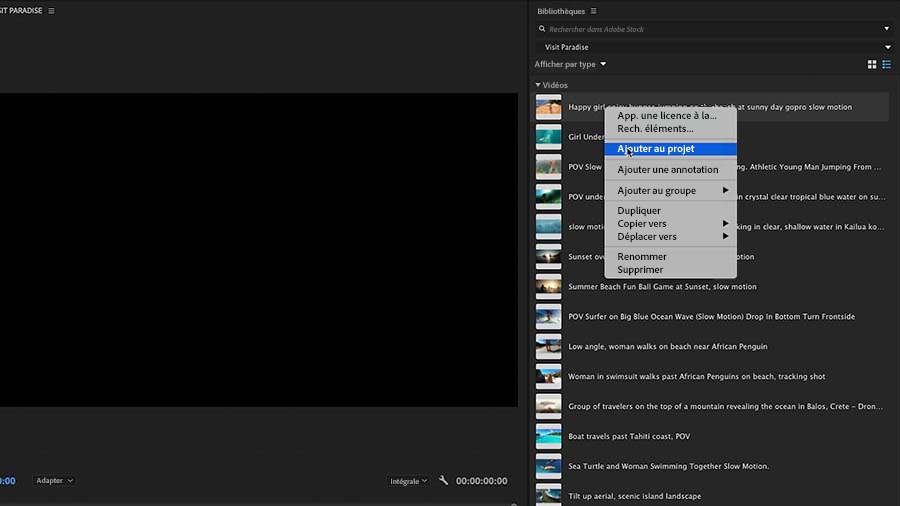Select POV underwater tropical blue water thumbnail
The image size is (900, 506).
click(x=548, y=197)
